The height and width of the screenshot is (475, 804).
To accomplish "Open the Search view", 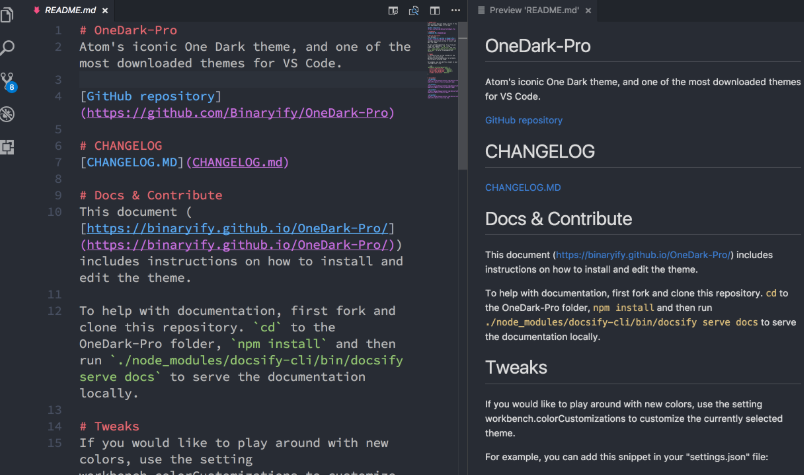I will (7, 48).
